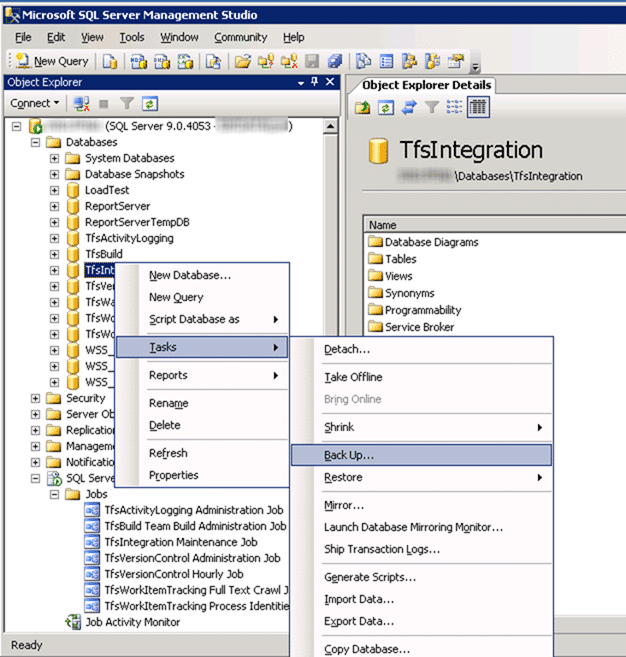The height and width of the screenshot is (657, 626).
Task: Select Ship Transaction Logs... menu entry
Action: [422, 549]
